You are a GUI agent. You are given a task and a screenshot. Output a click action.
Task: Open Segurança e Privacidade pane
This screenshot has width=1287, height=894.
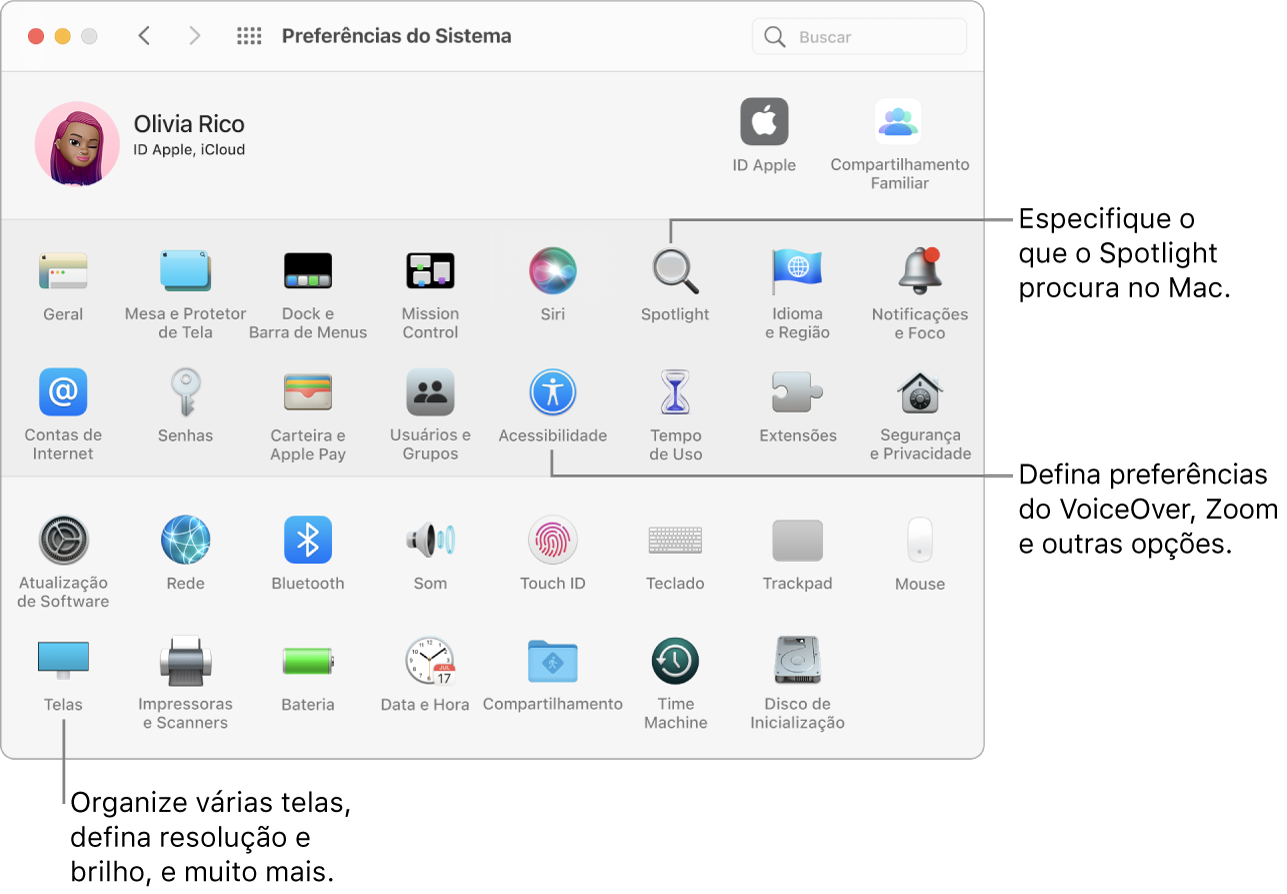click(920, 392)
